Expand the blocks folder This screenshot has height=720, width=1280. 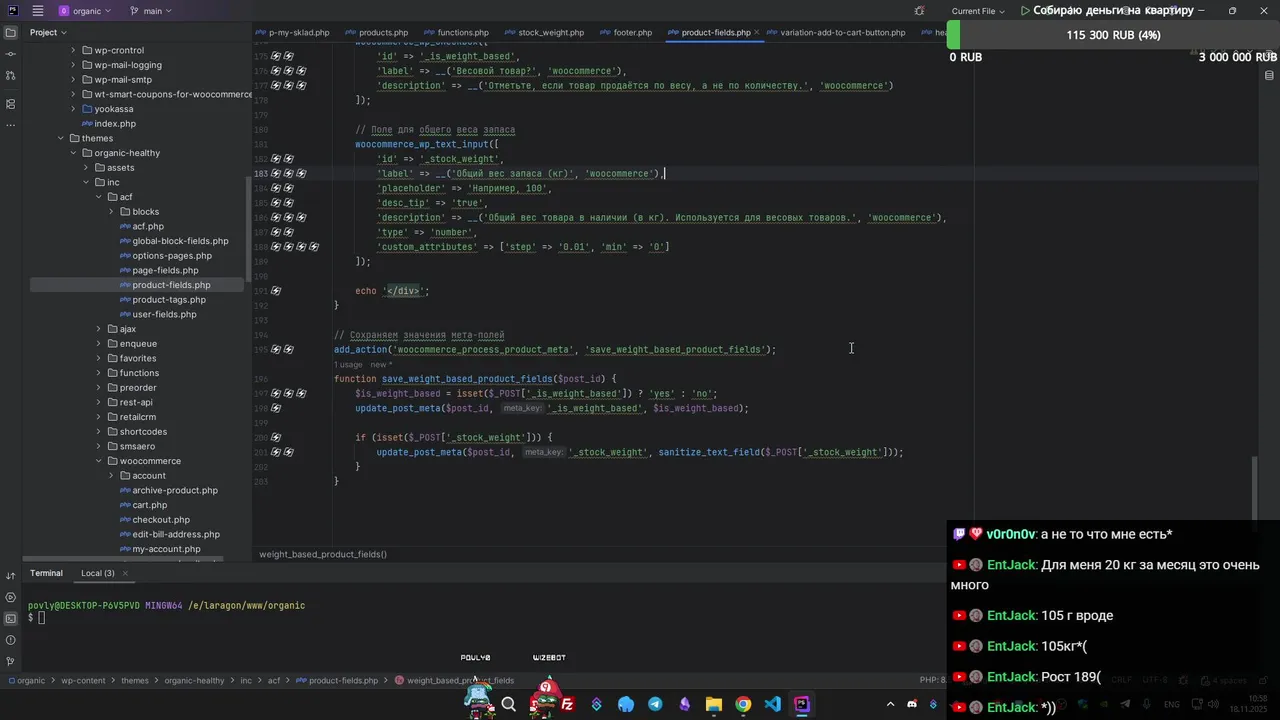click(x=111, y=212)
